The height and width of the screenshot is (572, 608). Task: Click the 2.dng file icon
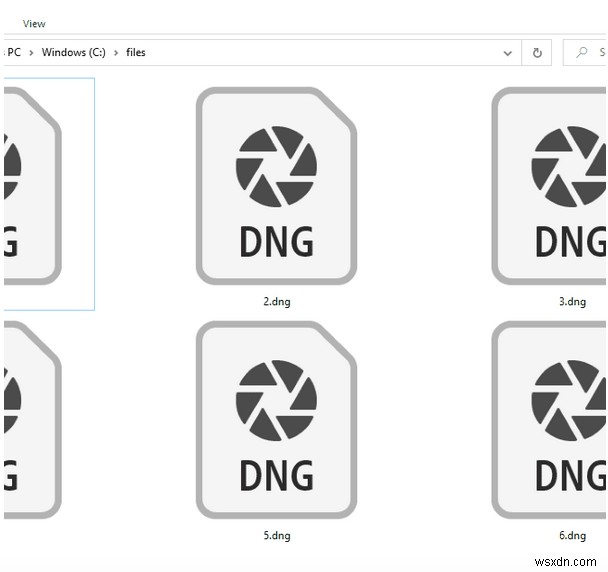(276, 186)
